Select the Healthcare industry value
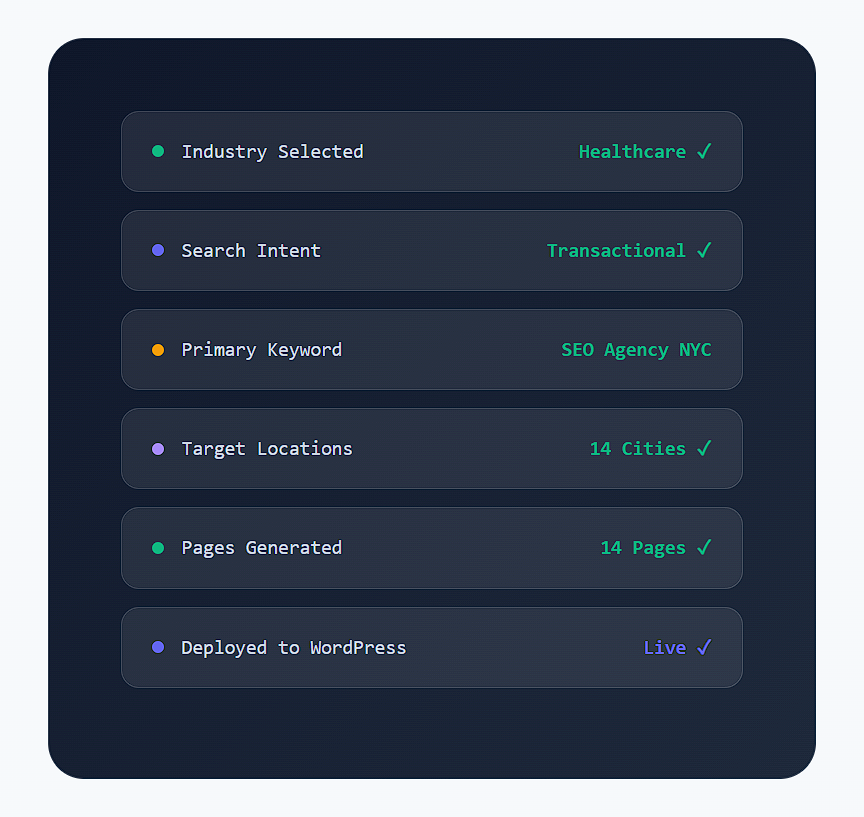This screenshot has height=817, width=864. (x=632, y=152)
